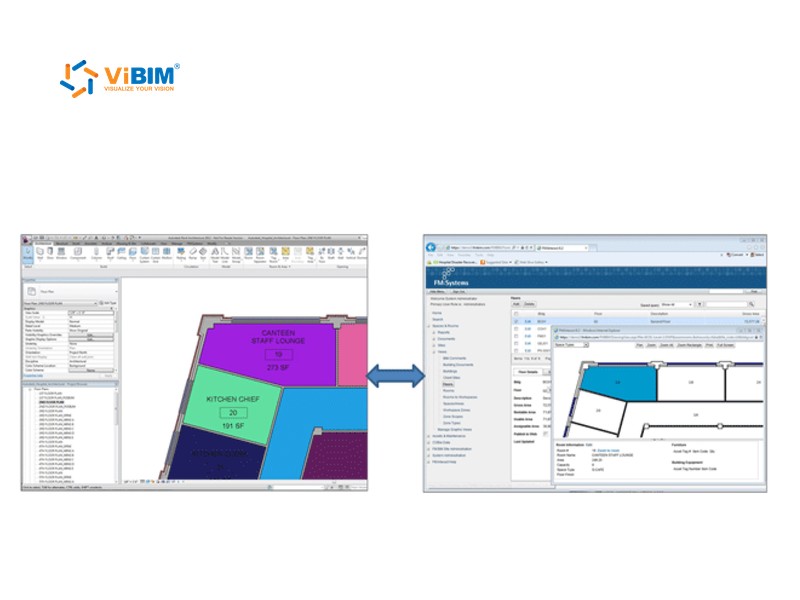
Task: Pick the Window tool in Revit ribbon
Action: point(61,254)
